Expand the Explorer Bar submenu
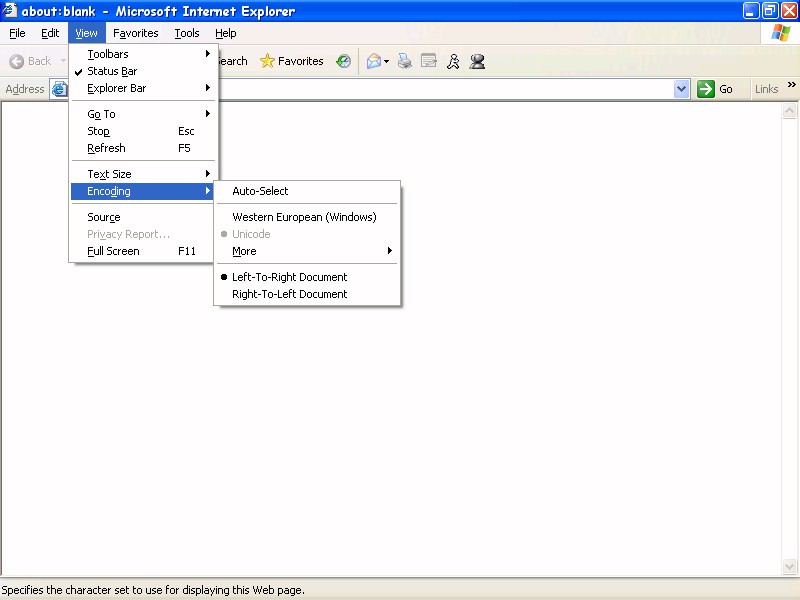 144,88
